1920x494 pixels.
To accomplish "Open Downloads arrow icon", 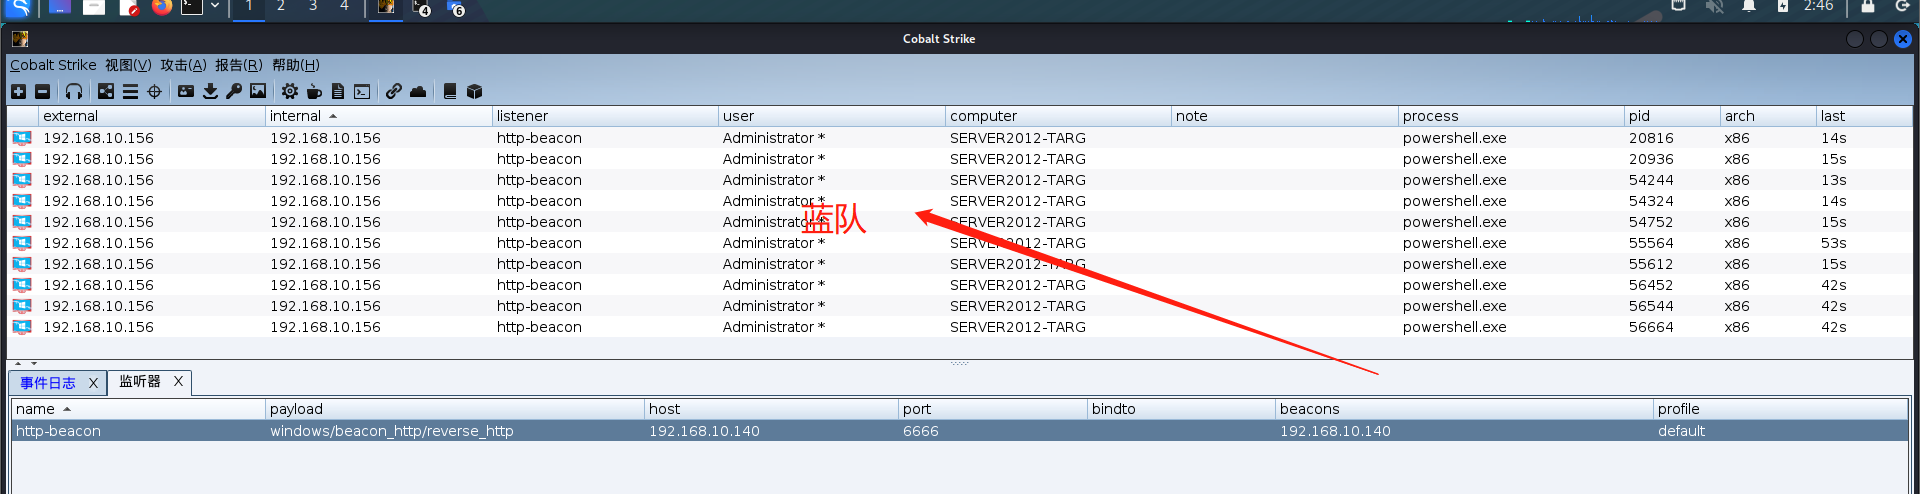I will point(210,92).
